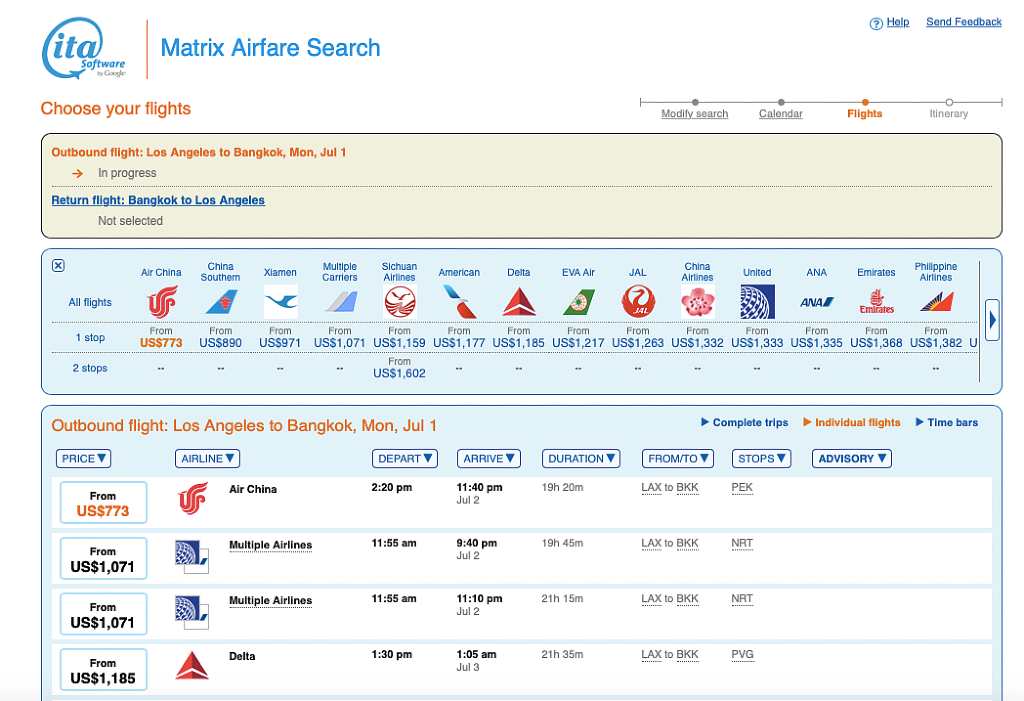Select Sichuan Airlines logo in matrix
1024x701 pixels.
[x=400, y=302]
